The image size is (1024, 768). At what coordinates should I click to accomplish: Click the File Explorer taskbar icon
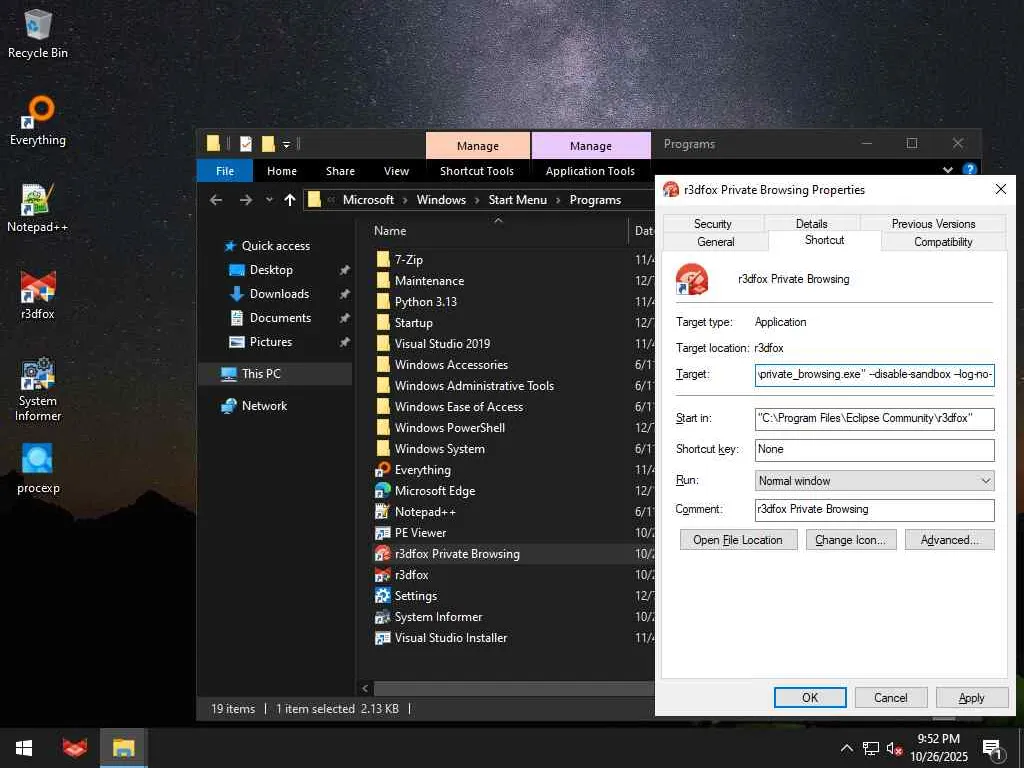pos(123,748)
